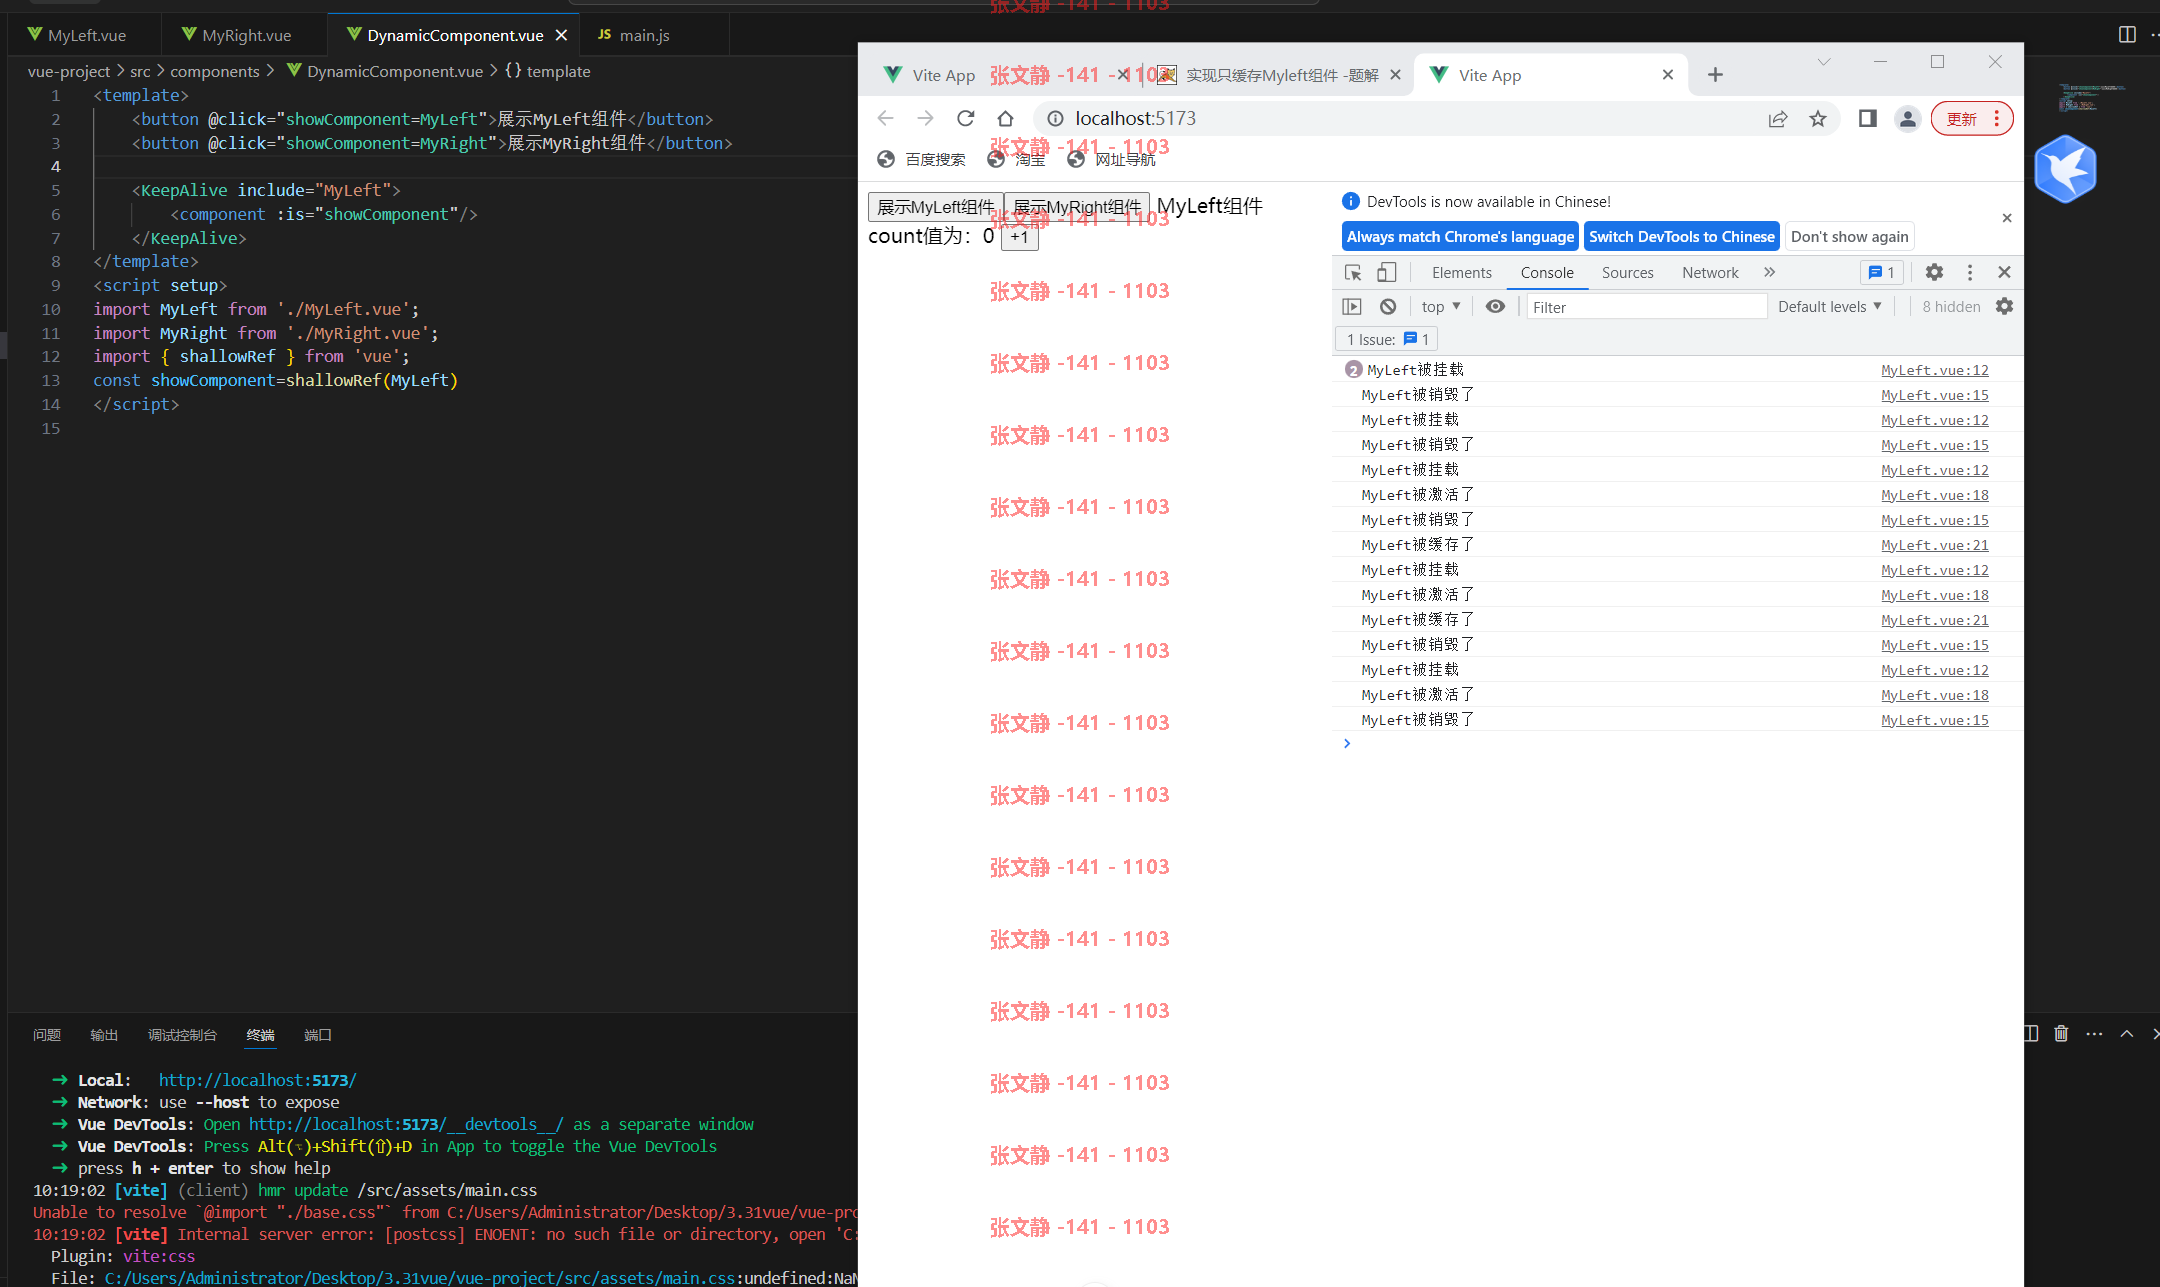Close the DevTools panel
The image size is (2160, 1287).
pos(2004,272)
